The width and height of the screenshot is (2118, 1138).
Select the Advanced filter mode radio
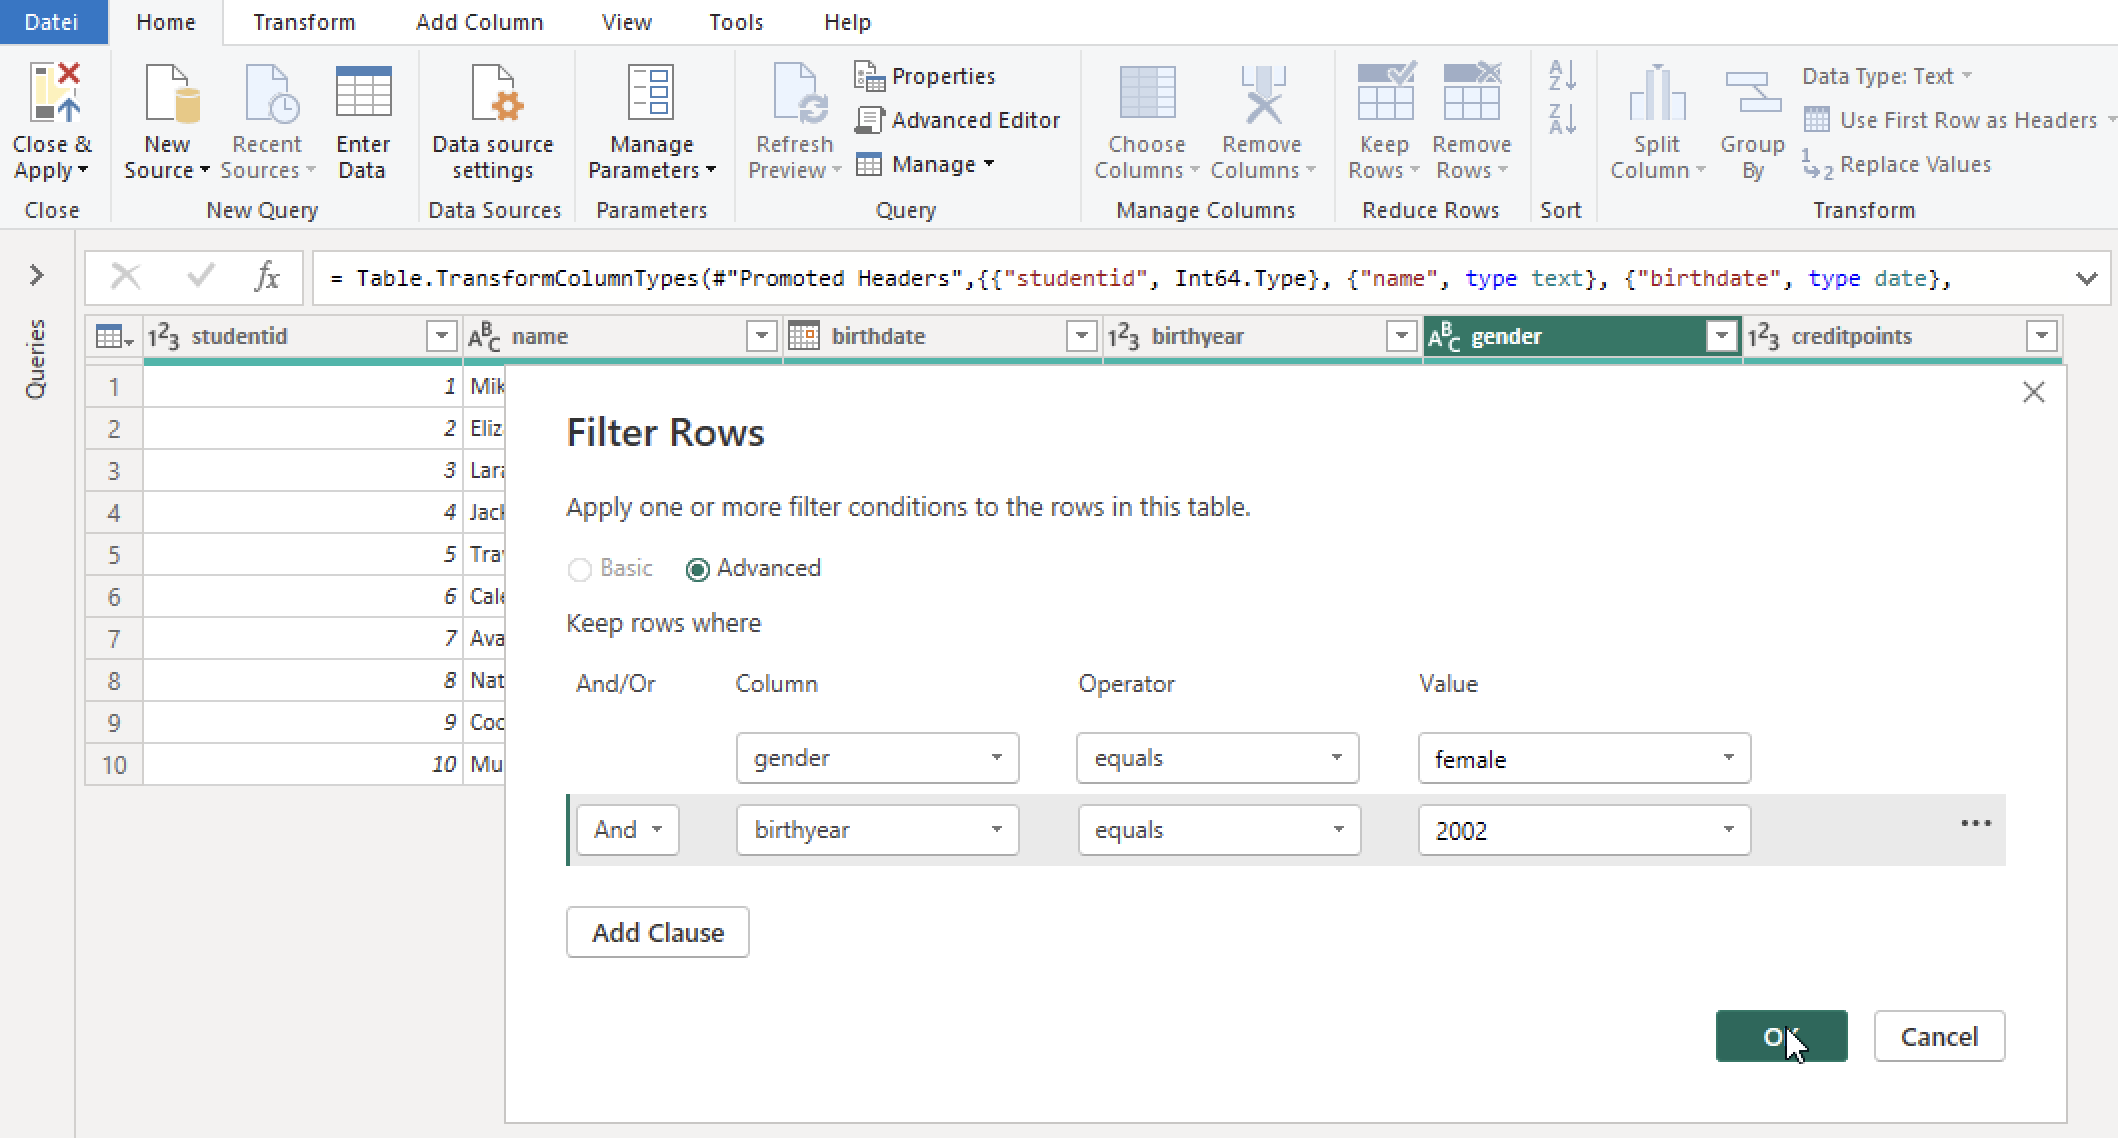tap(697, 568)
